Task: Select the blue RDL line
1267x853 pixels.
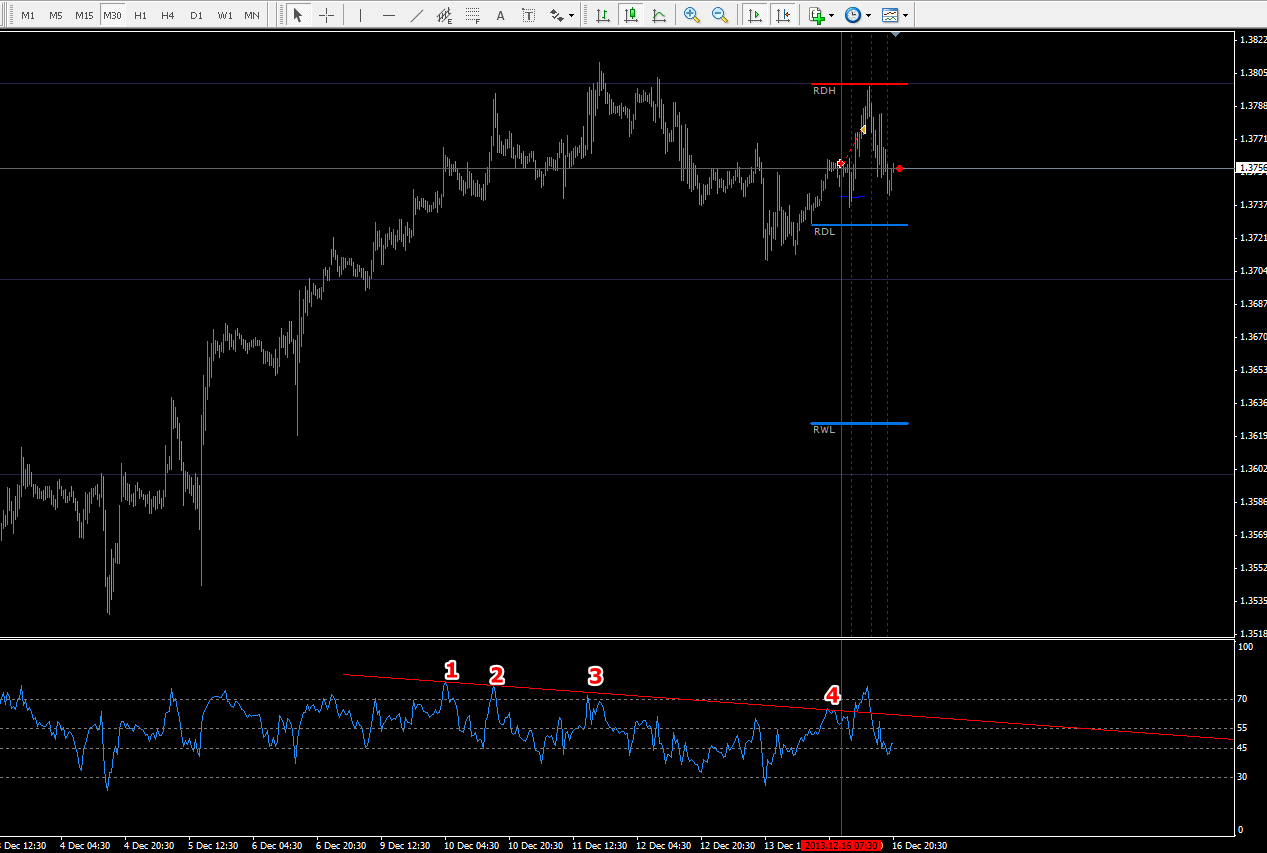Action: point(860,225)
